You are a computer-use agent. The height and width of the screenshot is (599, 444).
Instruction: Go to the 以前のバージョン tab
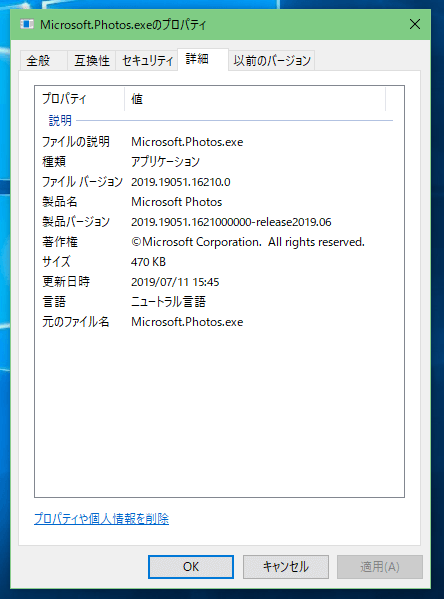pyautogui.click(x=272, y=60)
